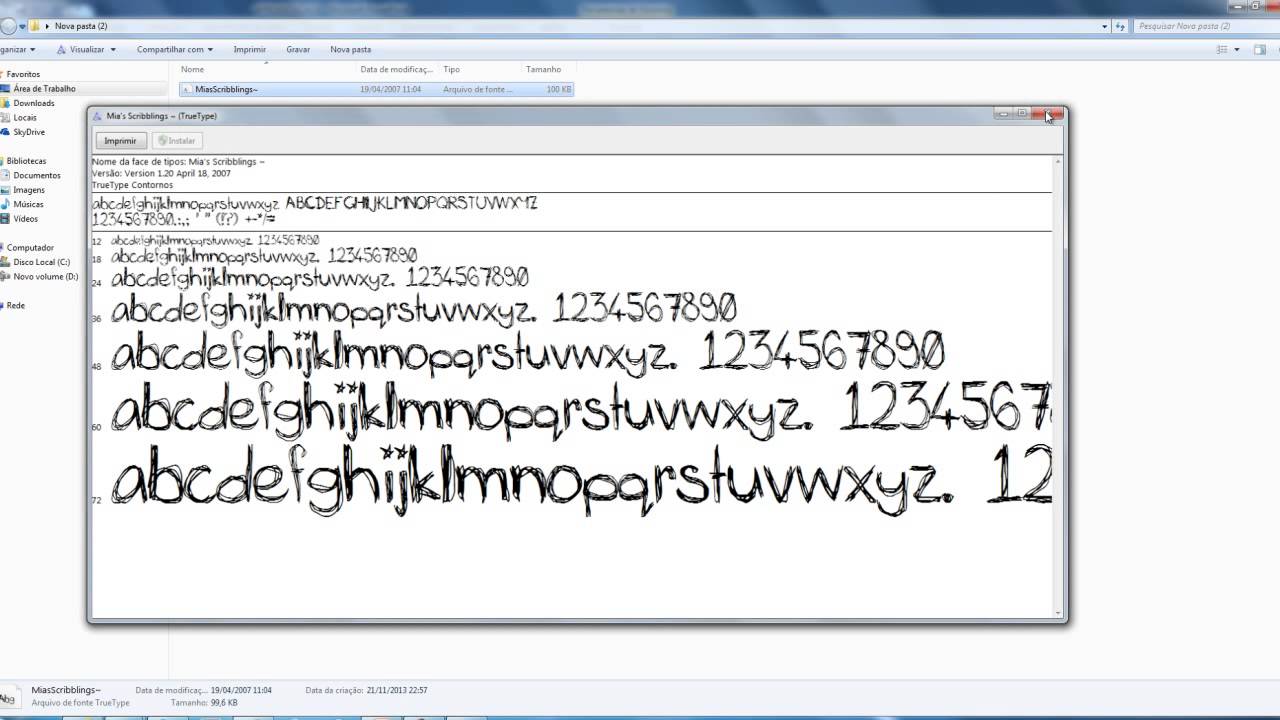Open SkyDrive in the sidebar

tap(28, 132)
